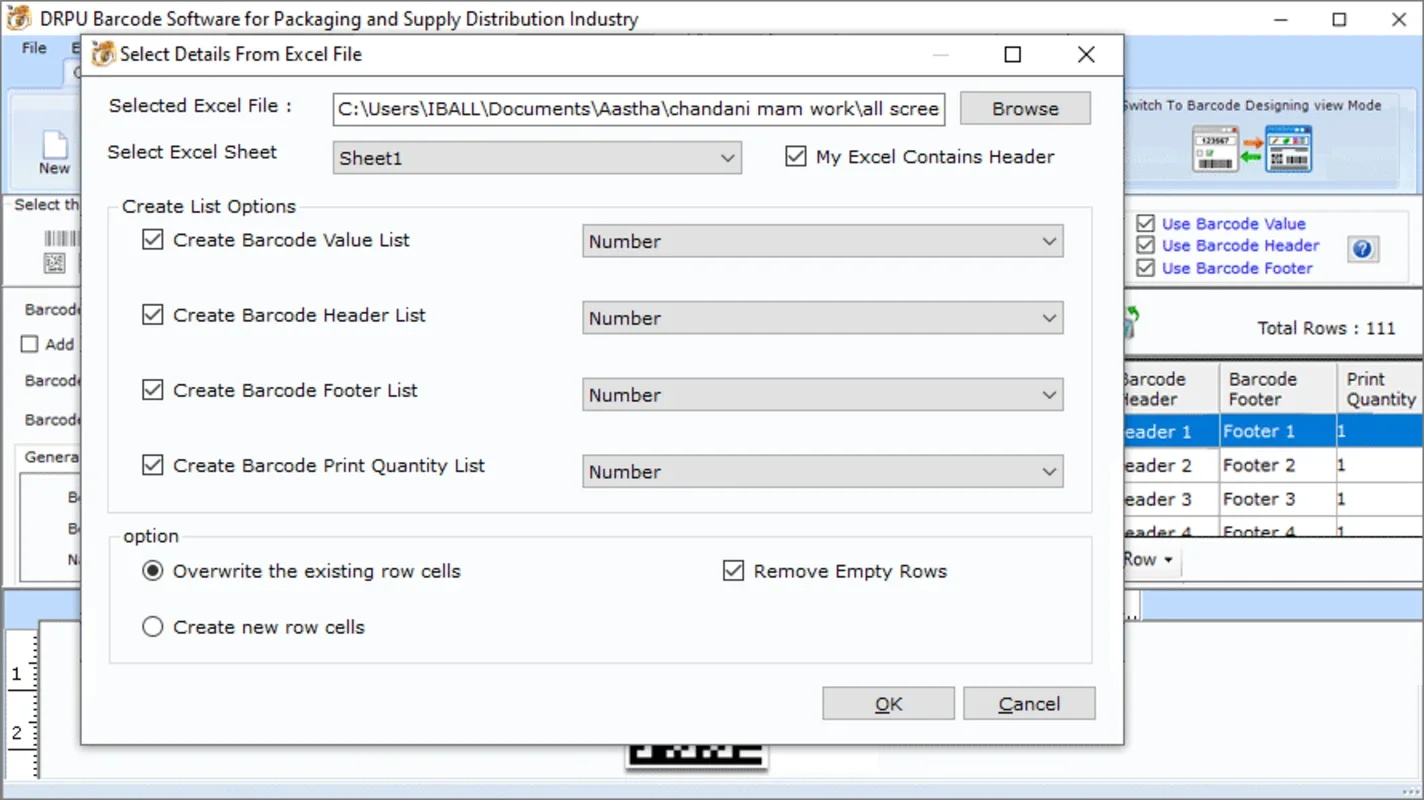
Task: Open the Barcode Value List column dropdown
Action: 822,241
